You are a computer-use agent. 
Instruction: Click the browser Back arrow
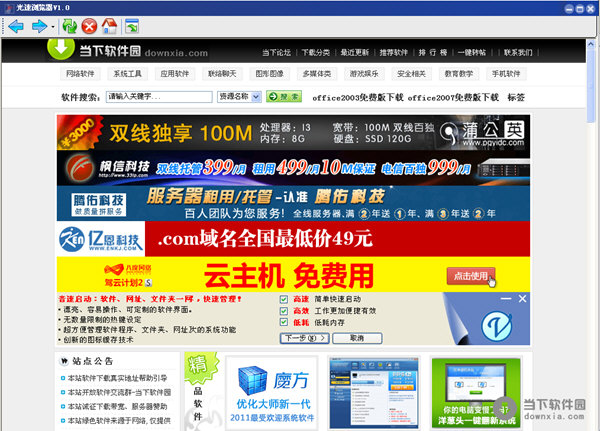pyautogui.click(x=14, y=25)
